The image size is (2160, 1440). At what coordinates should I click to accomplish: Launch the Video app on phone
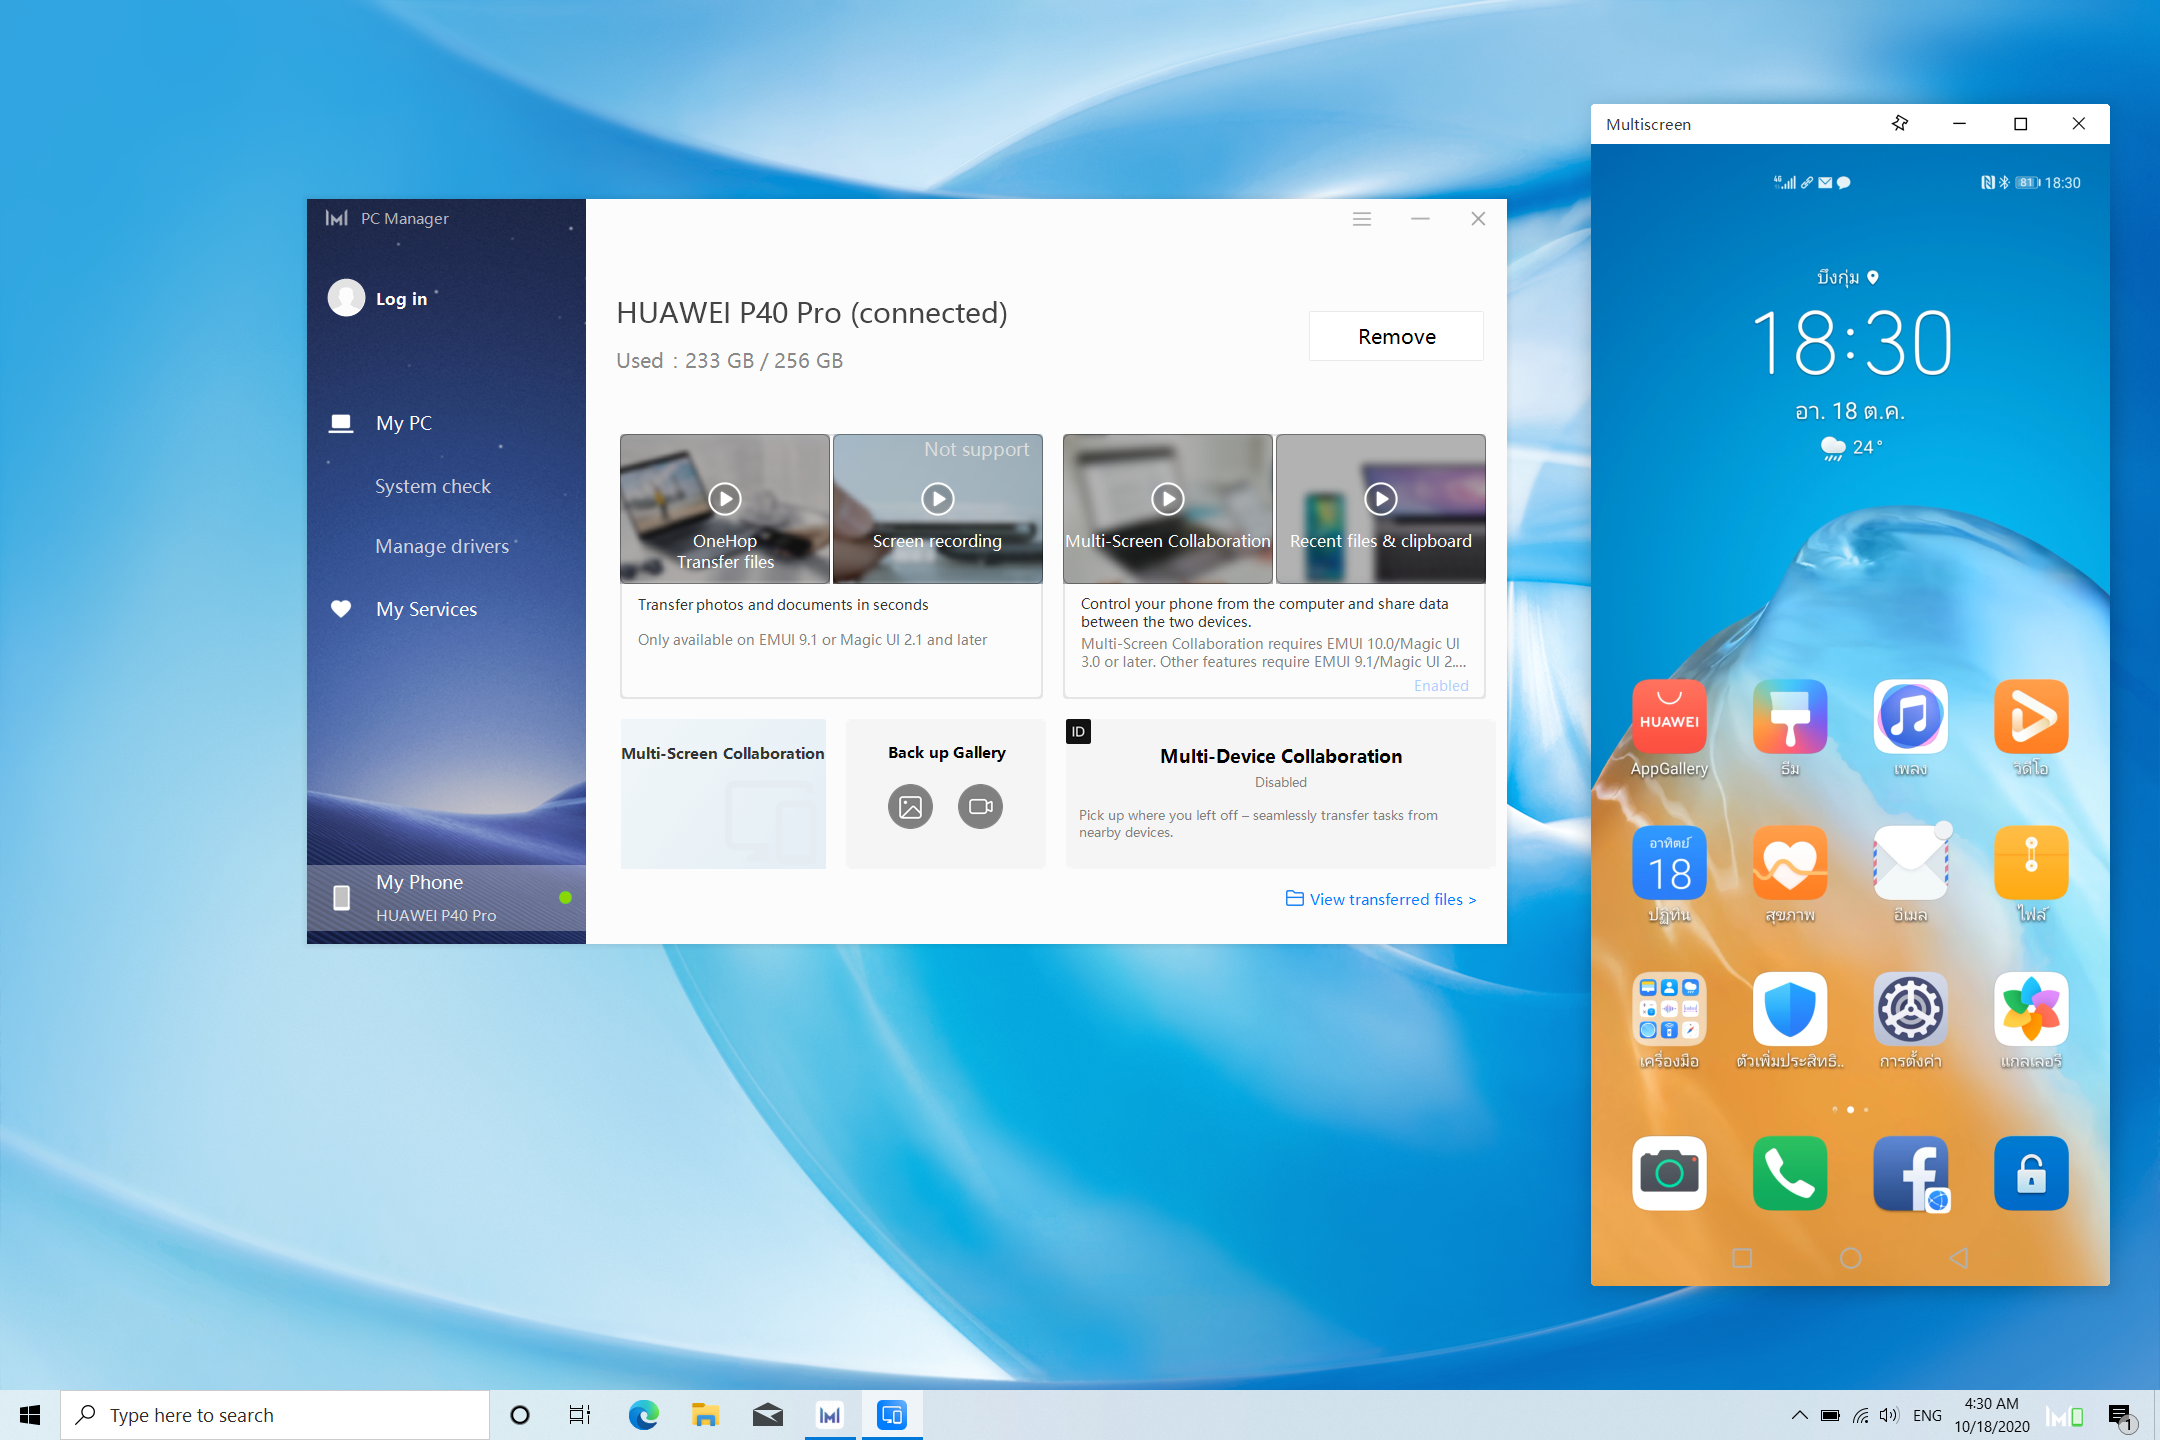(x=2031, y=716)
